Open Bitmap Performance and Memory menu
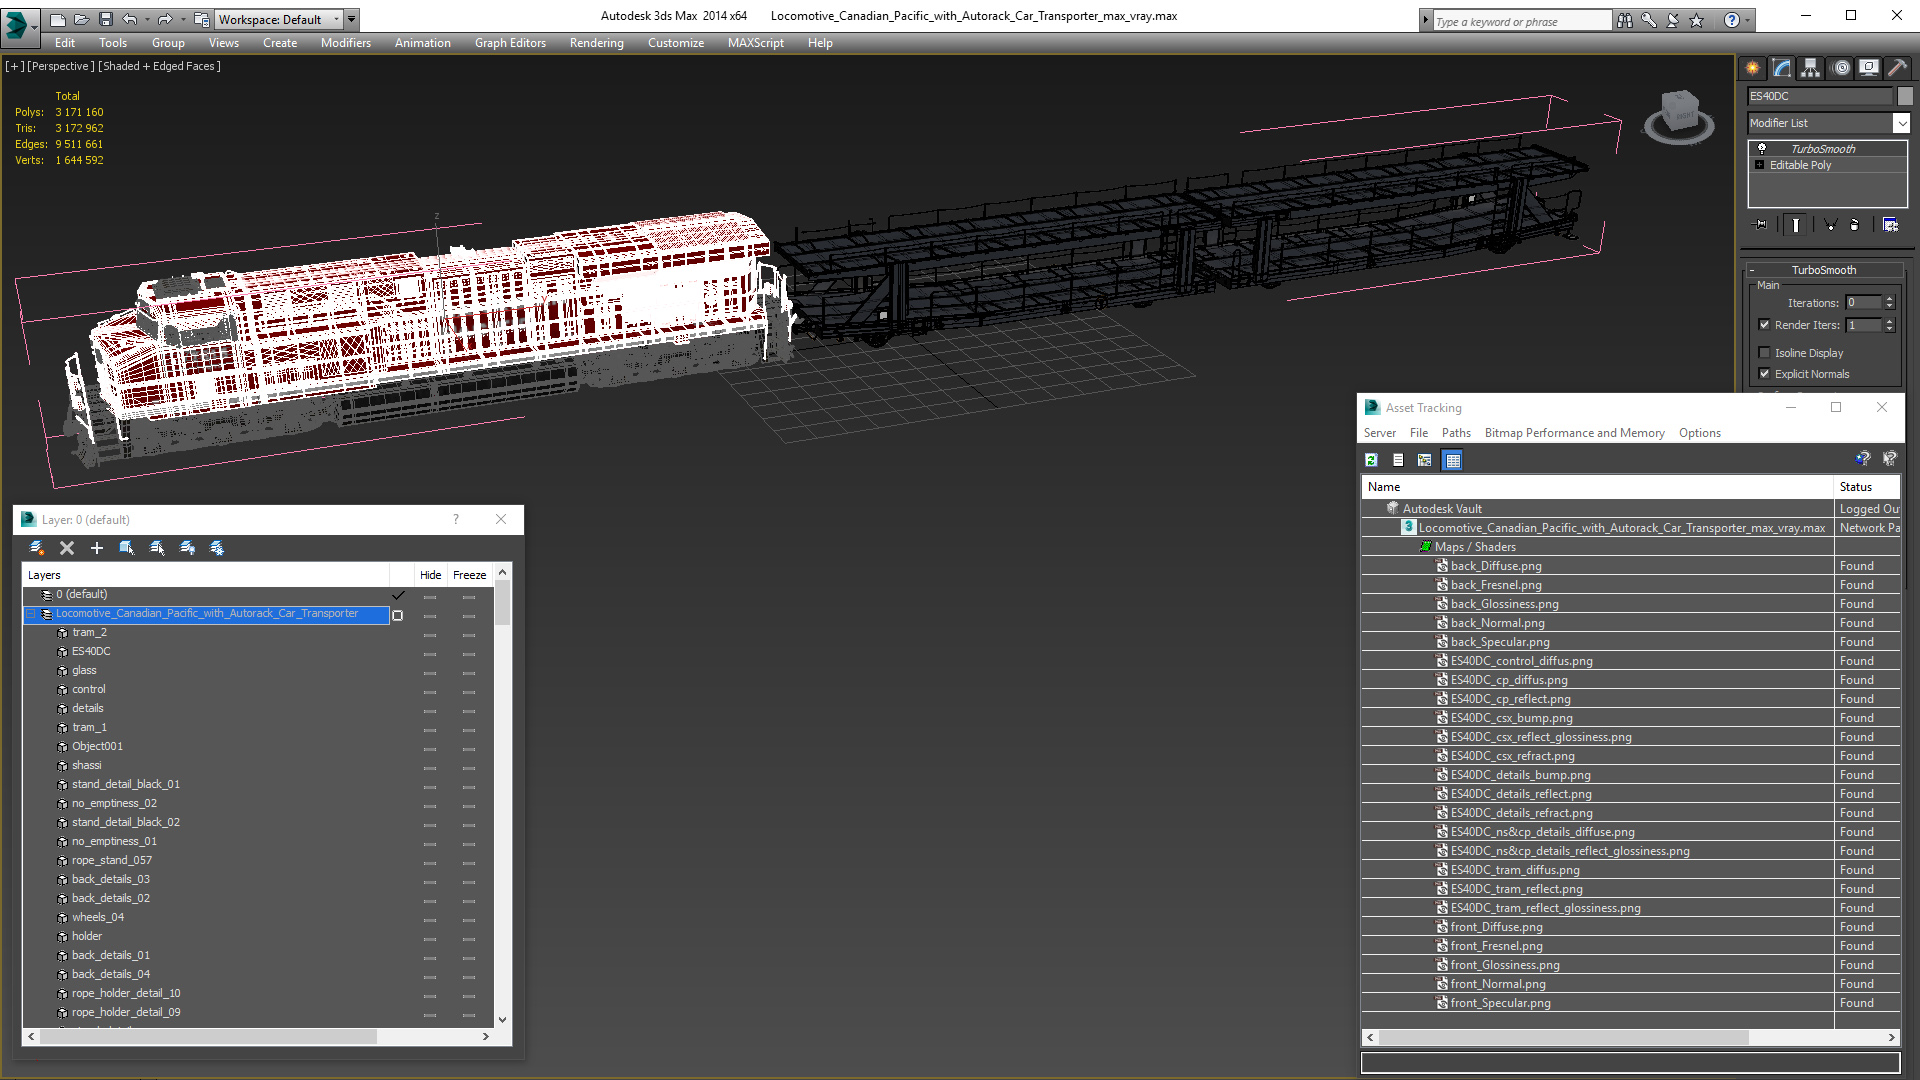The width and height of the screenshot is (1920, 1080). point(1574,433)
